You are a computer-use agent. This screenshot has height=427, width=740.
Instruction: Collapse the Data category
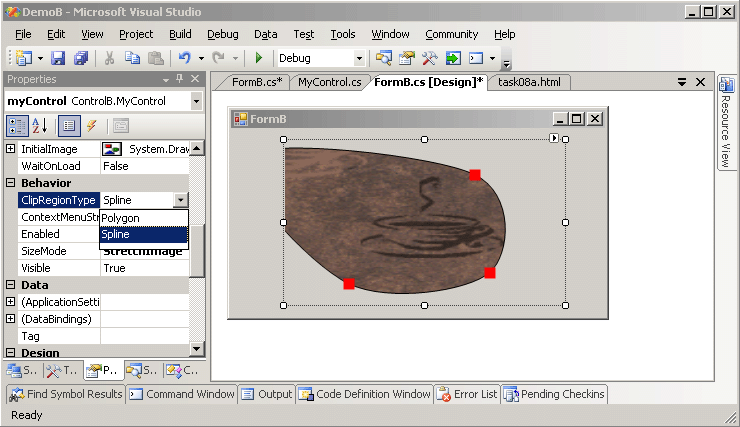point(10,285)
